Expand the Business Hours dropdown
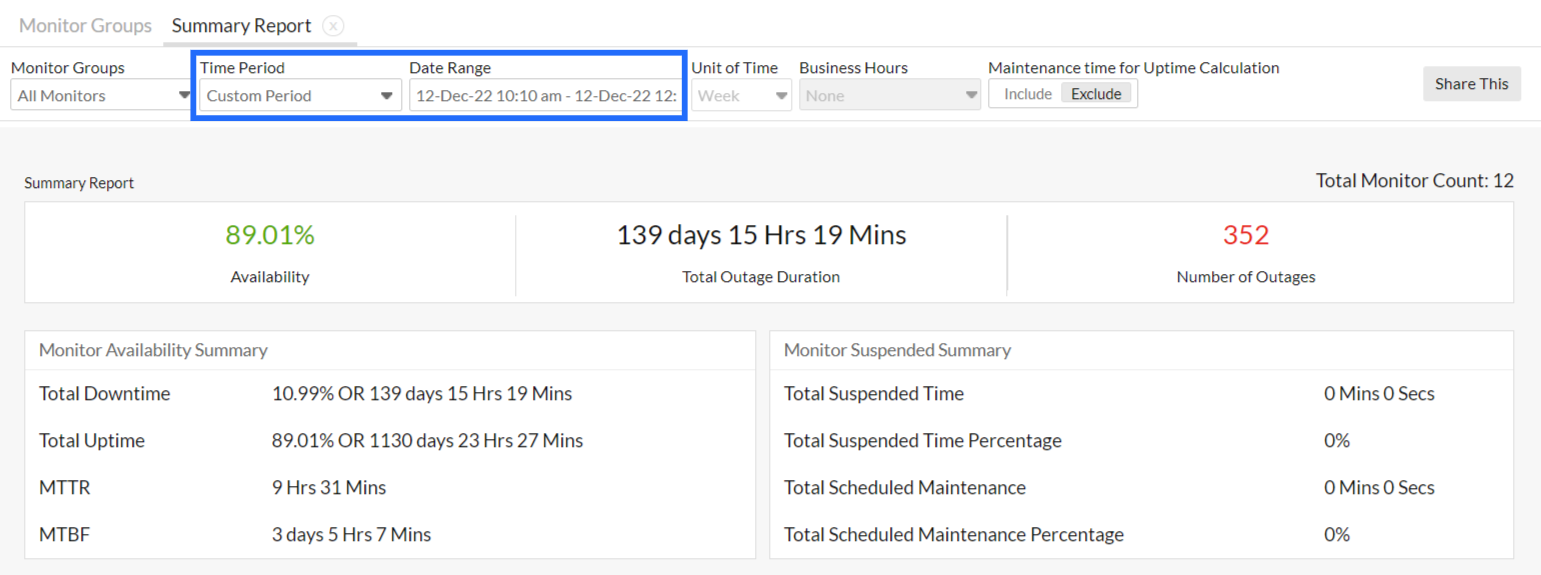1541x575 pixels. [x=889, y=96]
